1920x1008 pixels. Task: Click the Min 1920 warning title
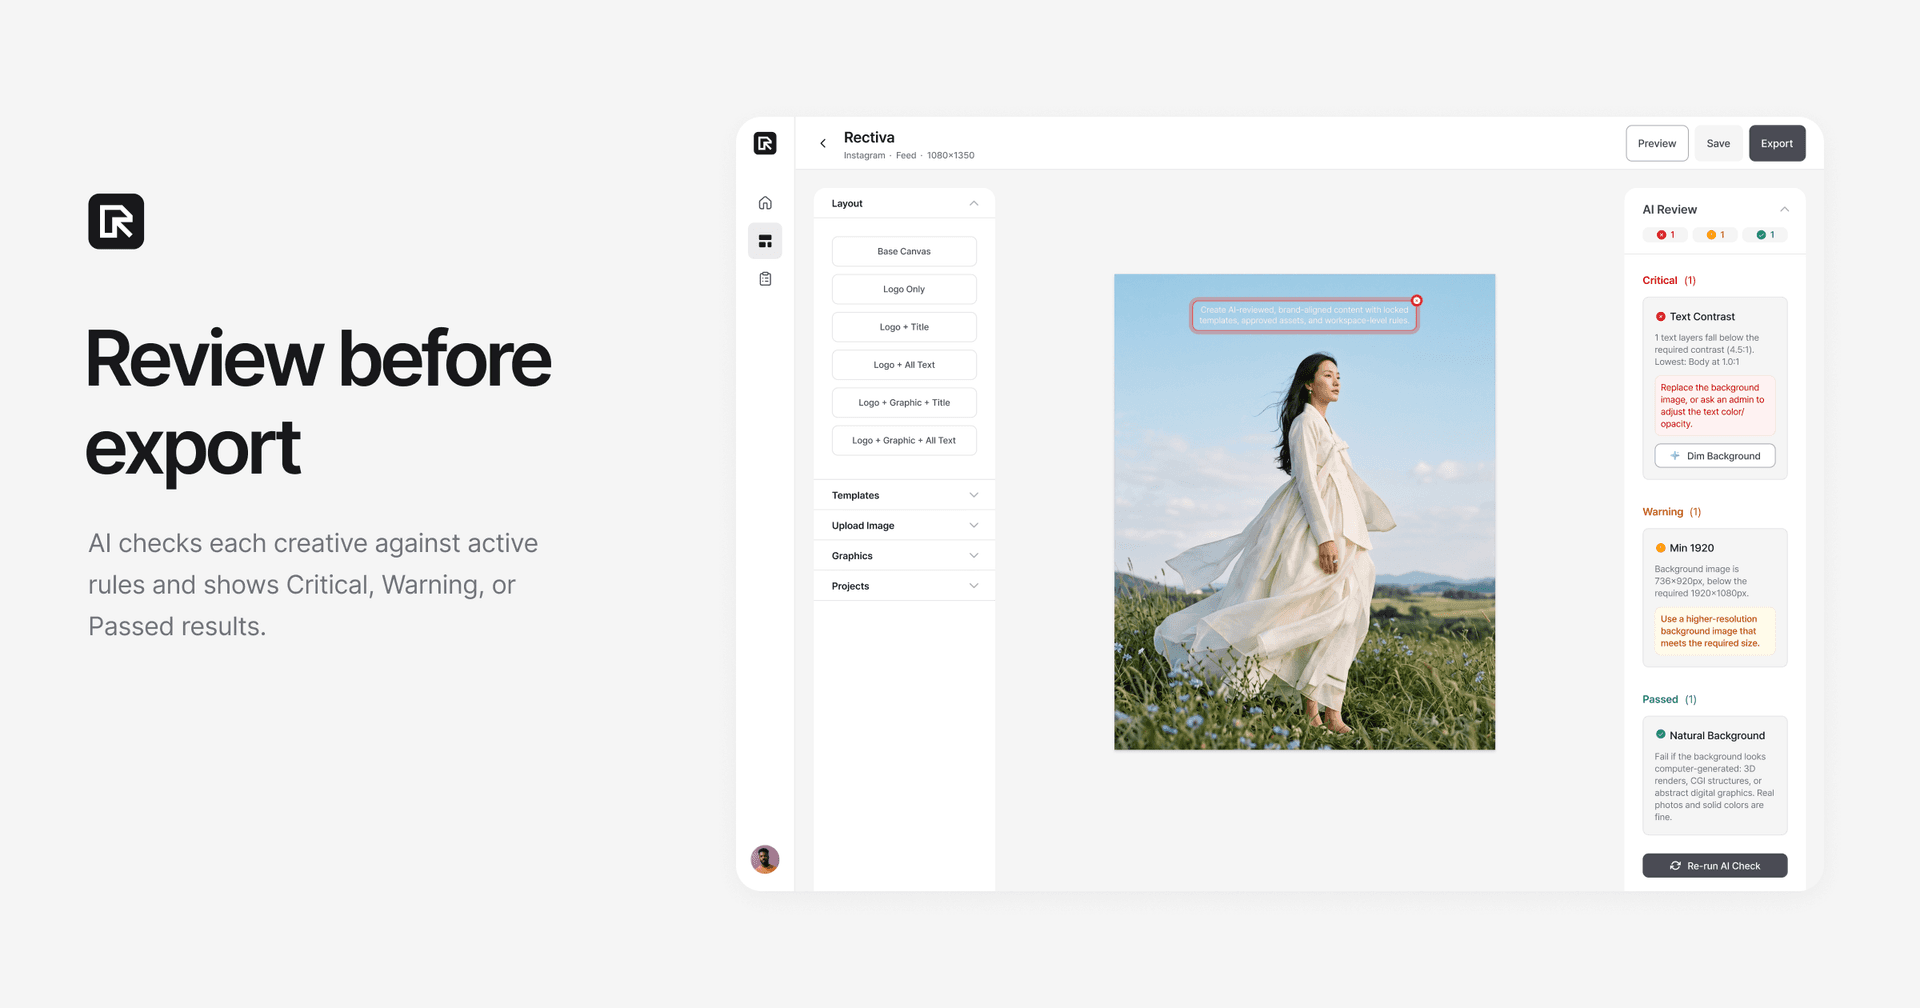[1692, 548]
